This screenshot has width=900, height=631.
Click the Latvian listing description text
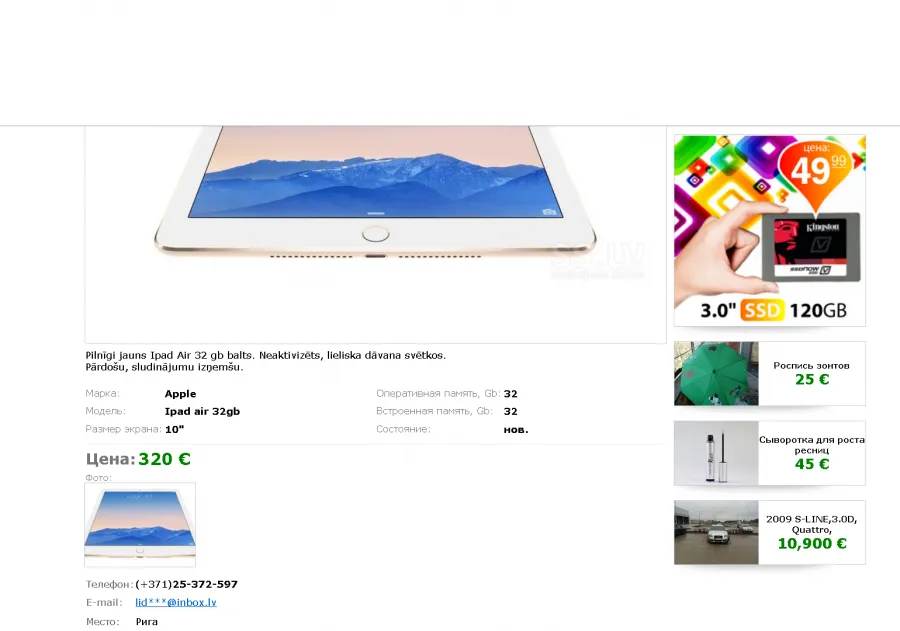point(266,361)
